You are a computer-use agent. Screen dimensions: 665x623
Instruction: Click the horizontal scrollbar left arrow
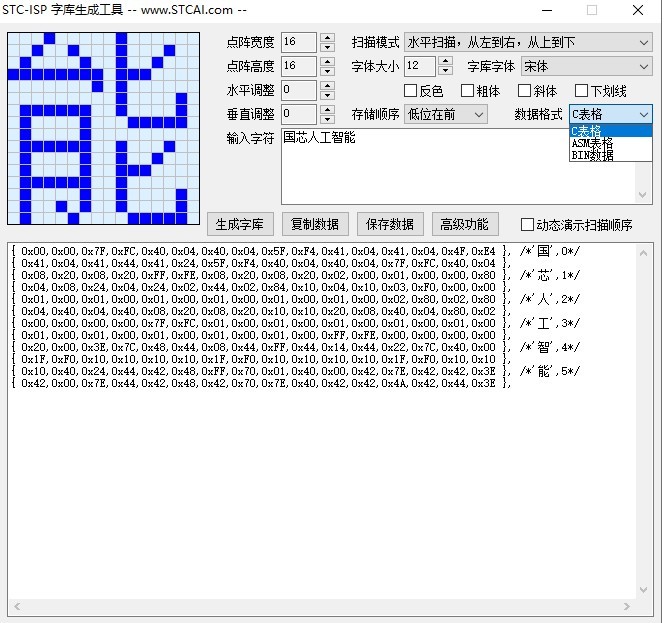(17, 606)
